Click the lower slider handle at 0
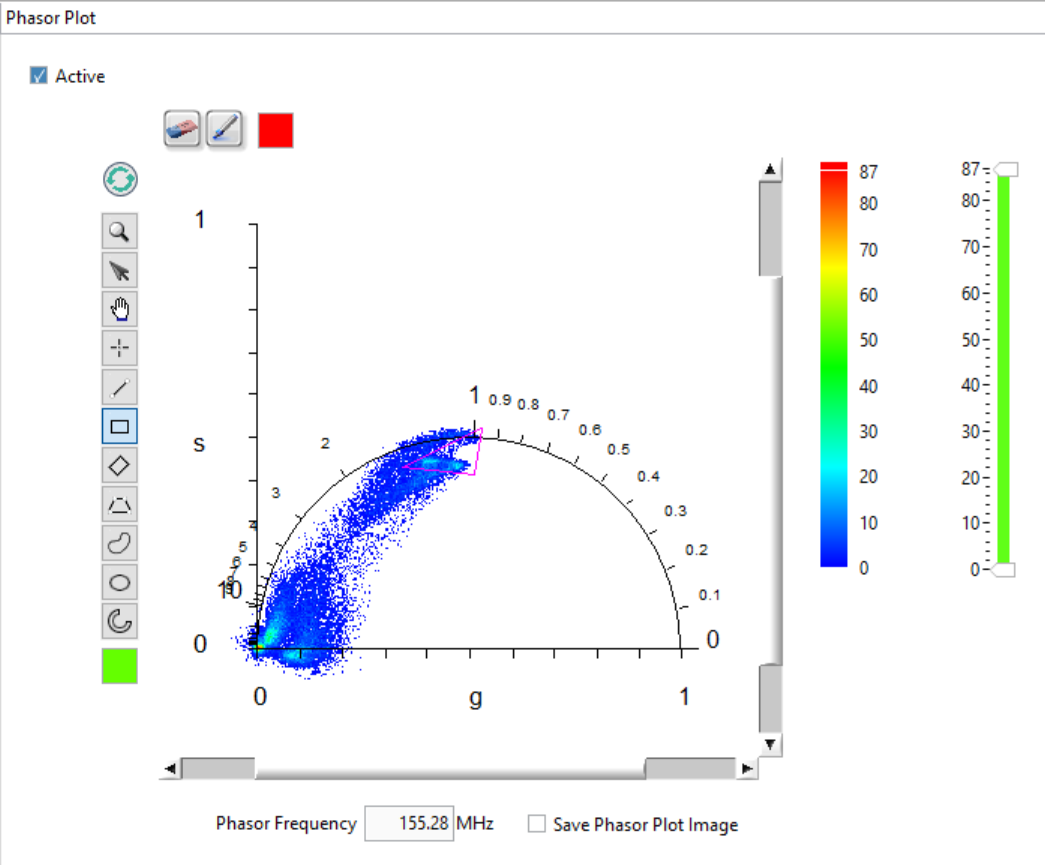The height and width of the screenshot is (865, 1045). pyautogui.click(x=1004, y=570)
